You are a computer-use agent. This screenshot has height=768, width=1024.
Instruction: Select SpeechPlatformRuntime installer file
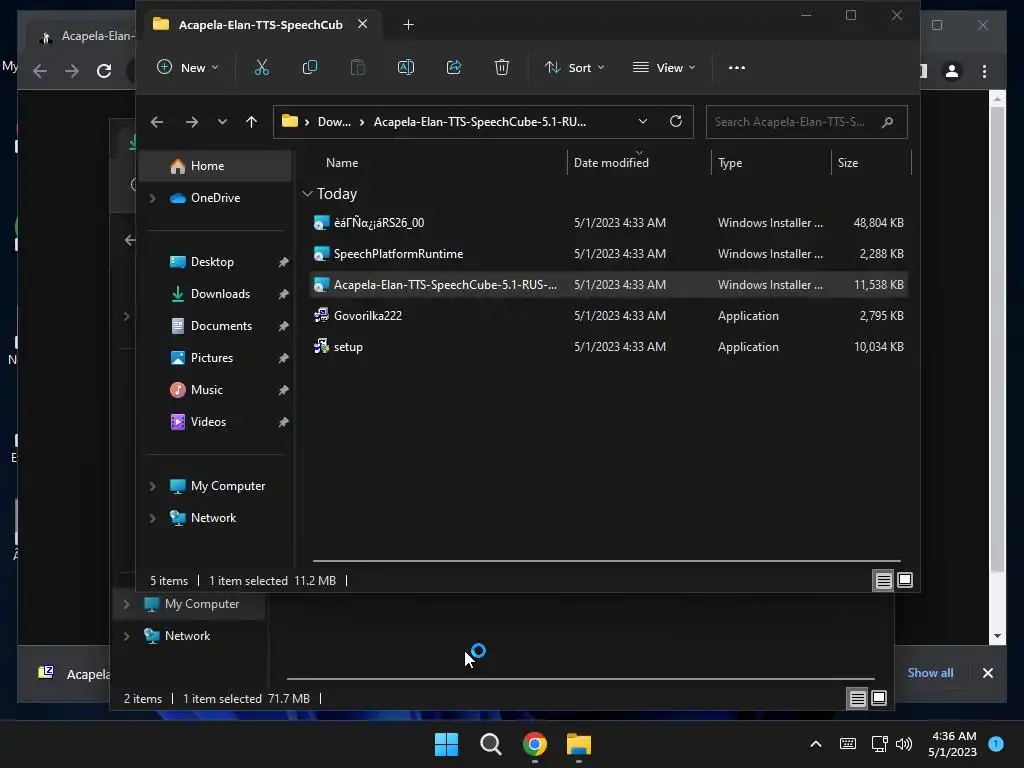point(608,254)
